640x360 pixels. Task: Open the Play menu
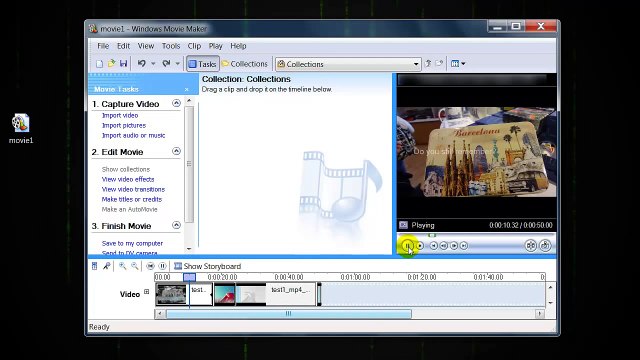click(216, 46)
